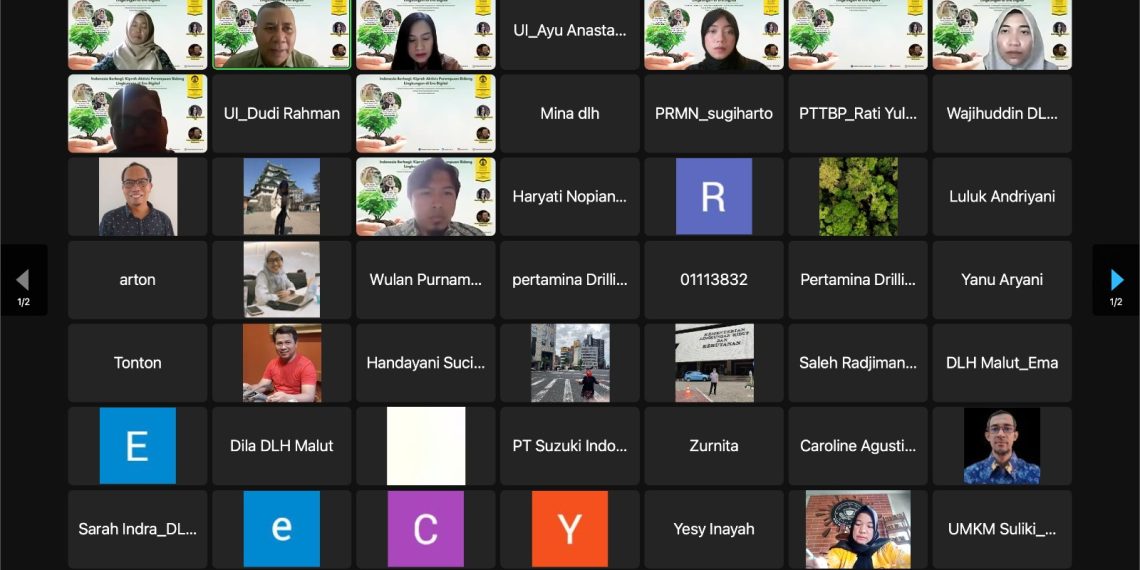Select the Wajihuddin DL... participant tile

click(1002, 113)
